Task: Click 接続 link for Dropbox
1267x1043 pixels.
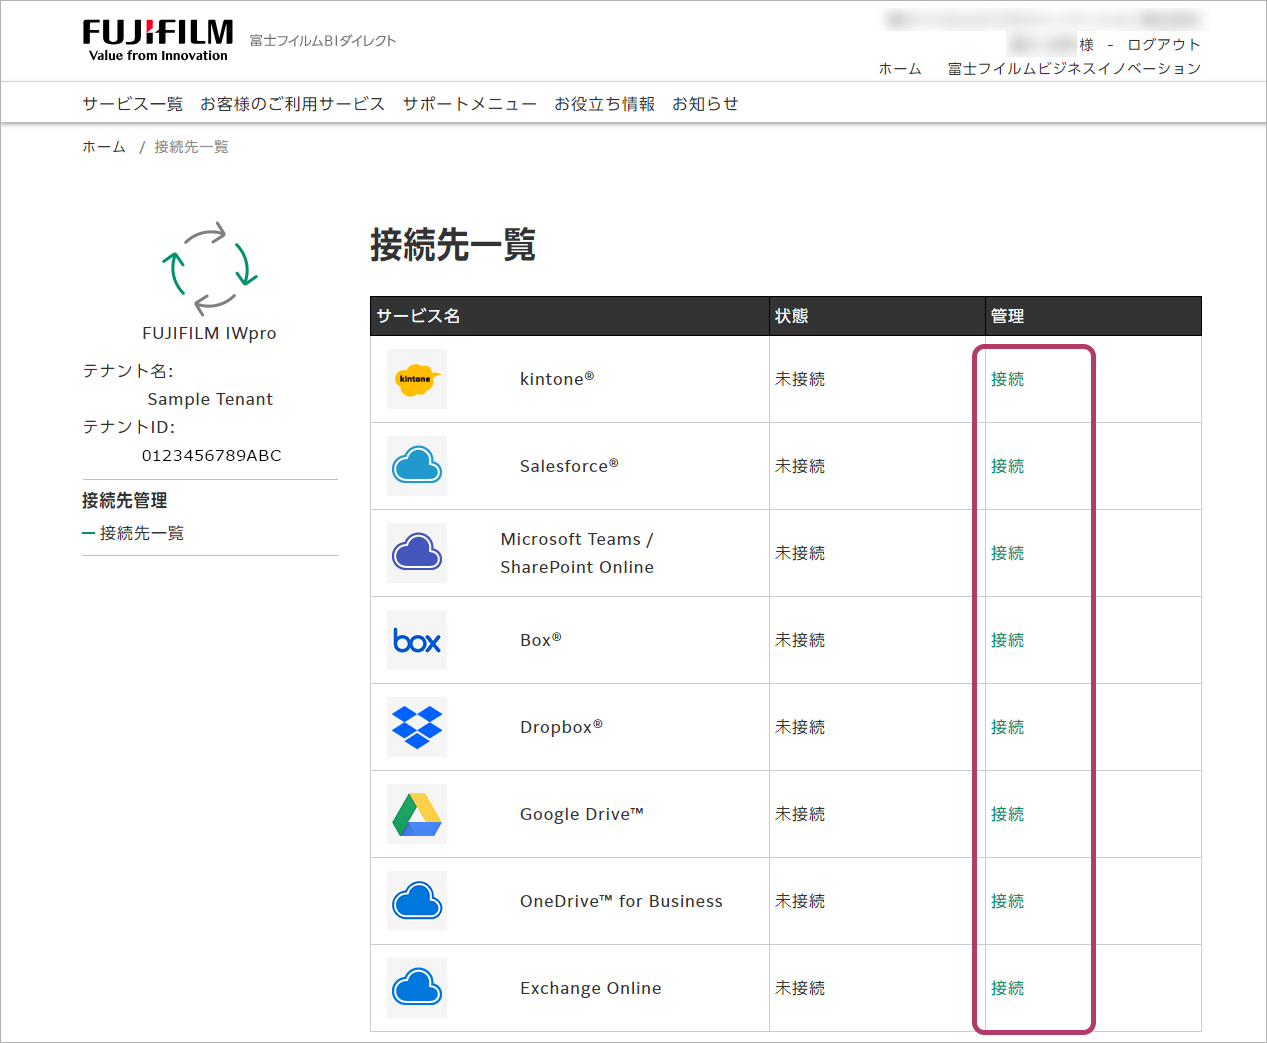Action: click(x=1007, y=727)
